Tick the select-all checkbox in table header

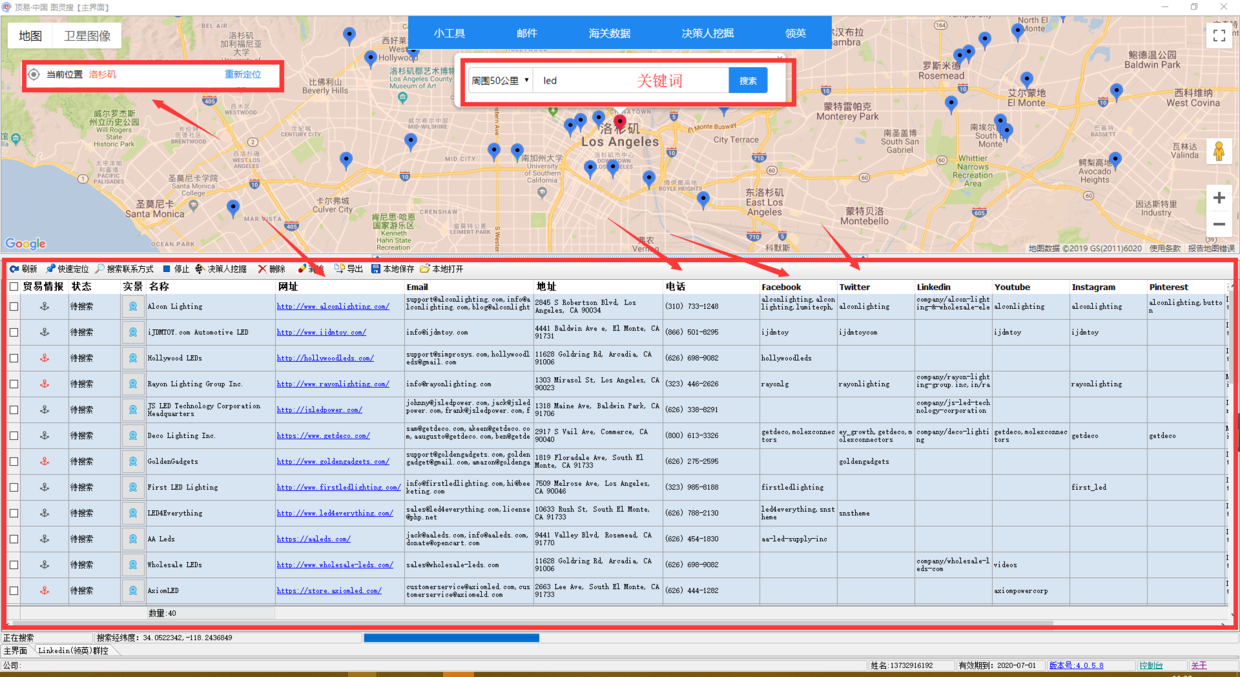click(14, 287)
